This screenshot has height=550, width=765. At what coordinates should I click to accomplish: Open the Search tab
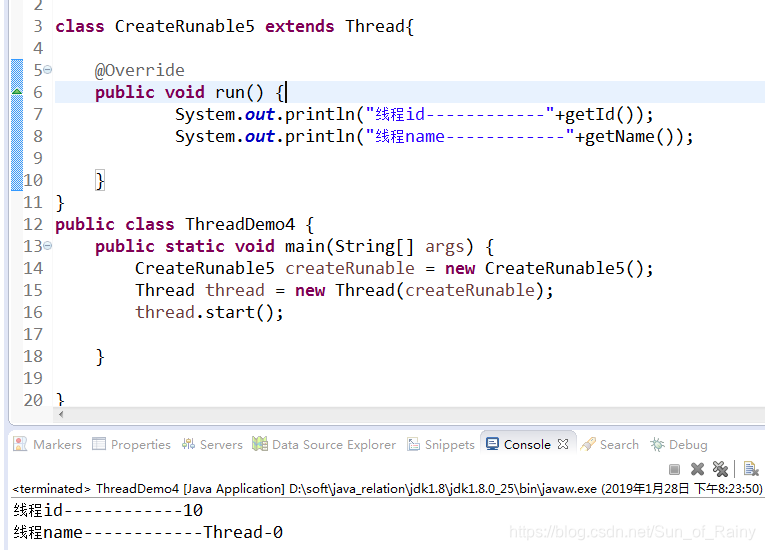coord(610,445)
